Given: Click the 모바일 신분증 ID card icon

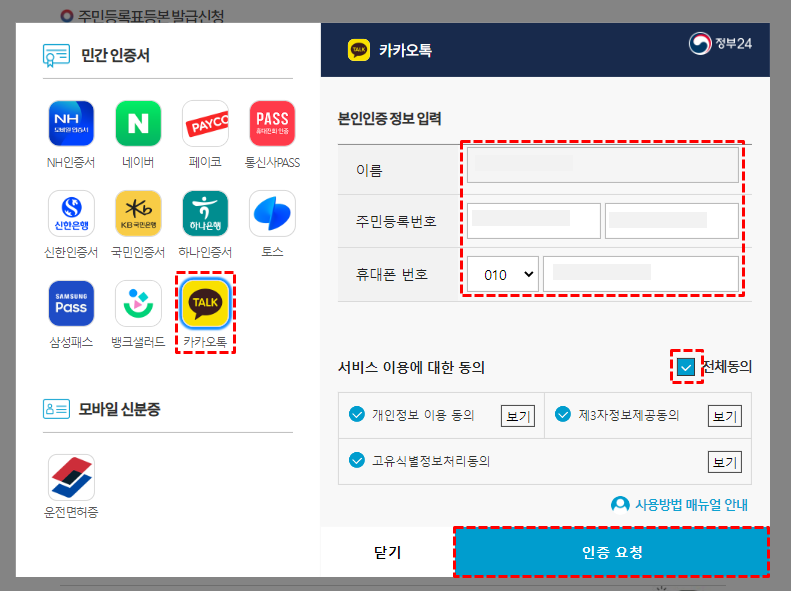Looking at the screenshot, I should point(56,409).
